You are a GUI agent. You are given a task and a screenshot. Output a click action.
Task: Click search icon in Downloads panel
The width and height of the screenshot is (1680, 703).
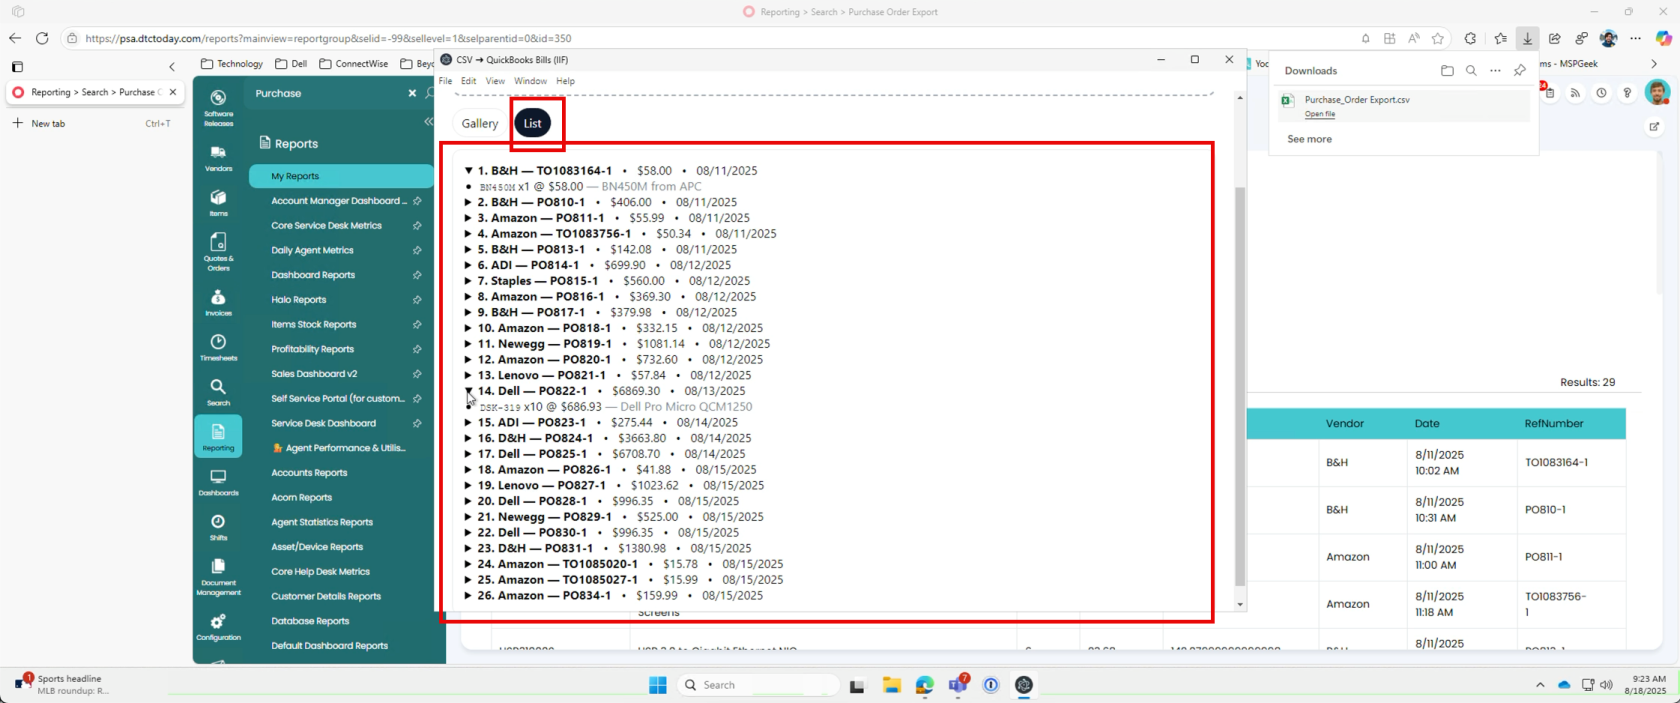1471,71
